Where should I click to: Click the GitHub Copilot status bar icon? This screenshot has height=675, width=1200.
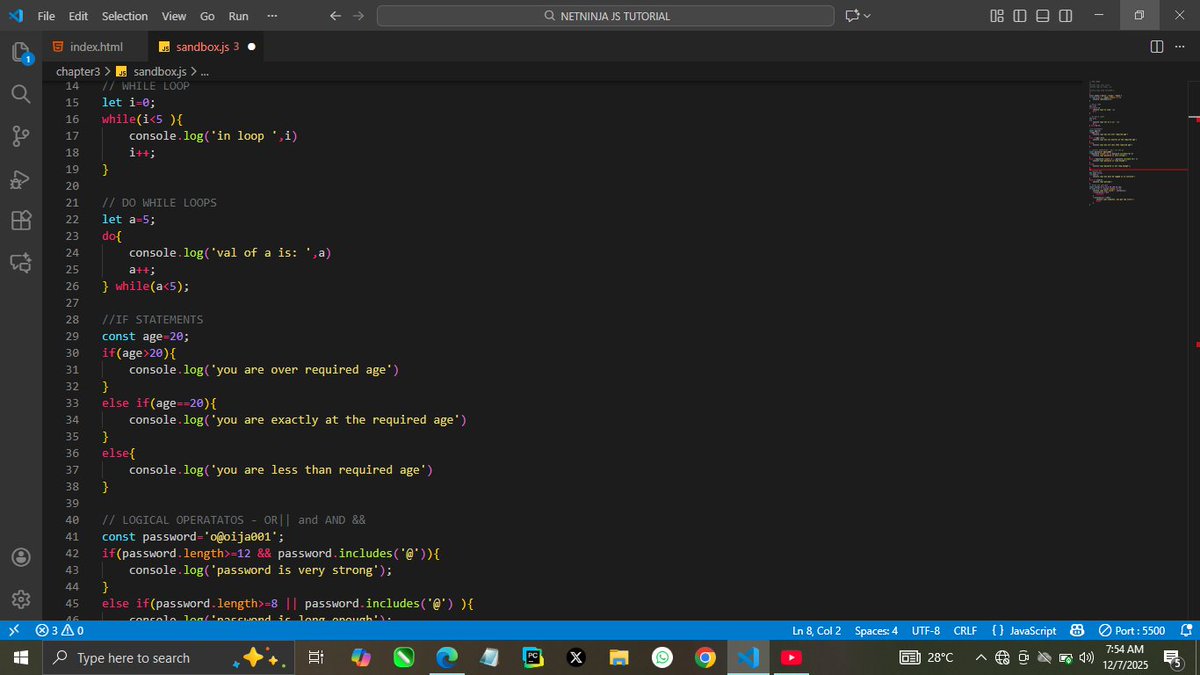click(1077, 630)
